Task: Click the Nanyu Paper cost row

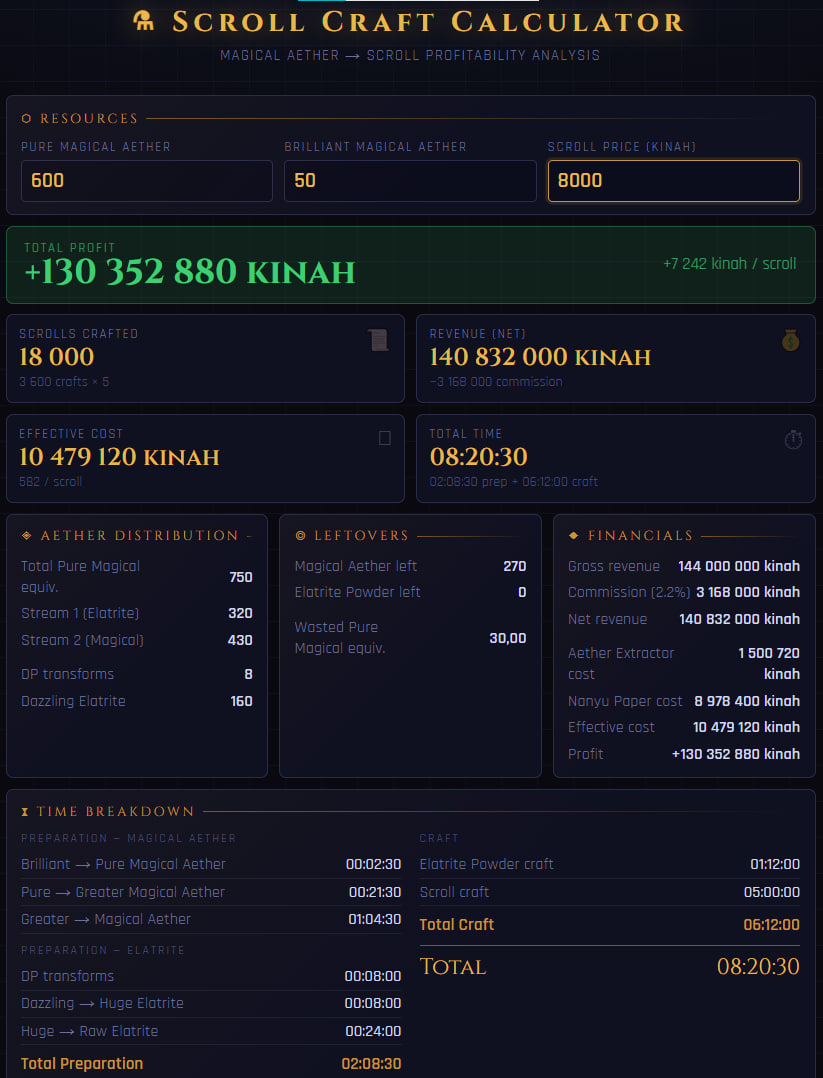Action: [684, 701]
